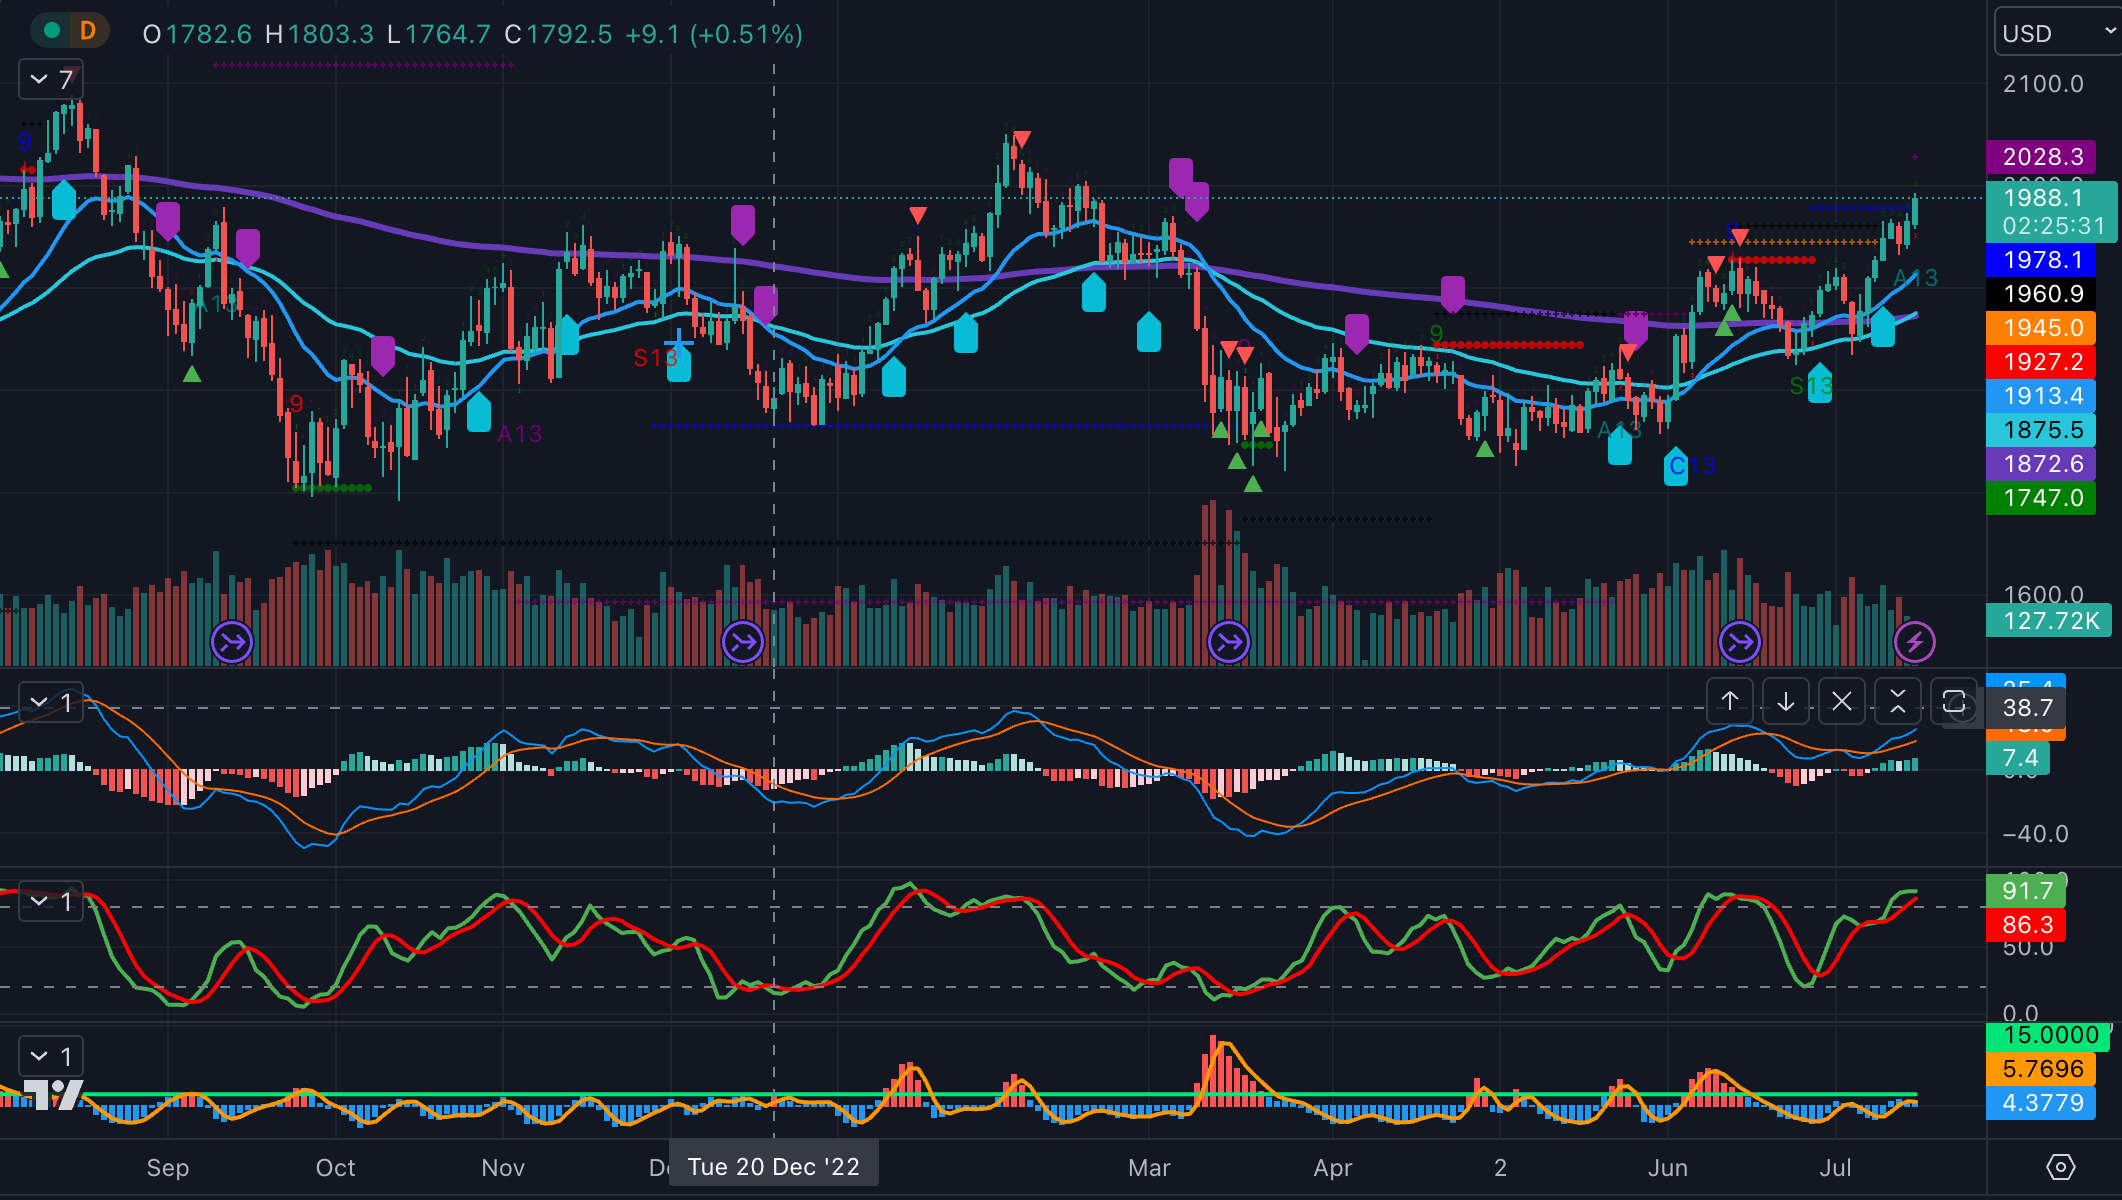Select the daily D interval badge
Viewport: 2122px width, 1200px height.
tap(88, 31)
